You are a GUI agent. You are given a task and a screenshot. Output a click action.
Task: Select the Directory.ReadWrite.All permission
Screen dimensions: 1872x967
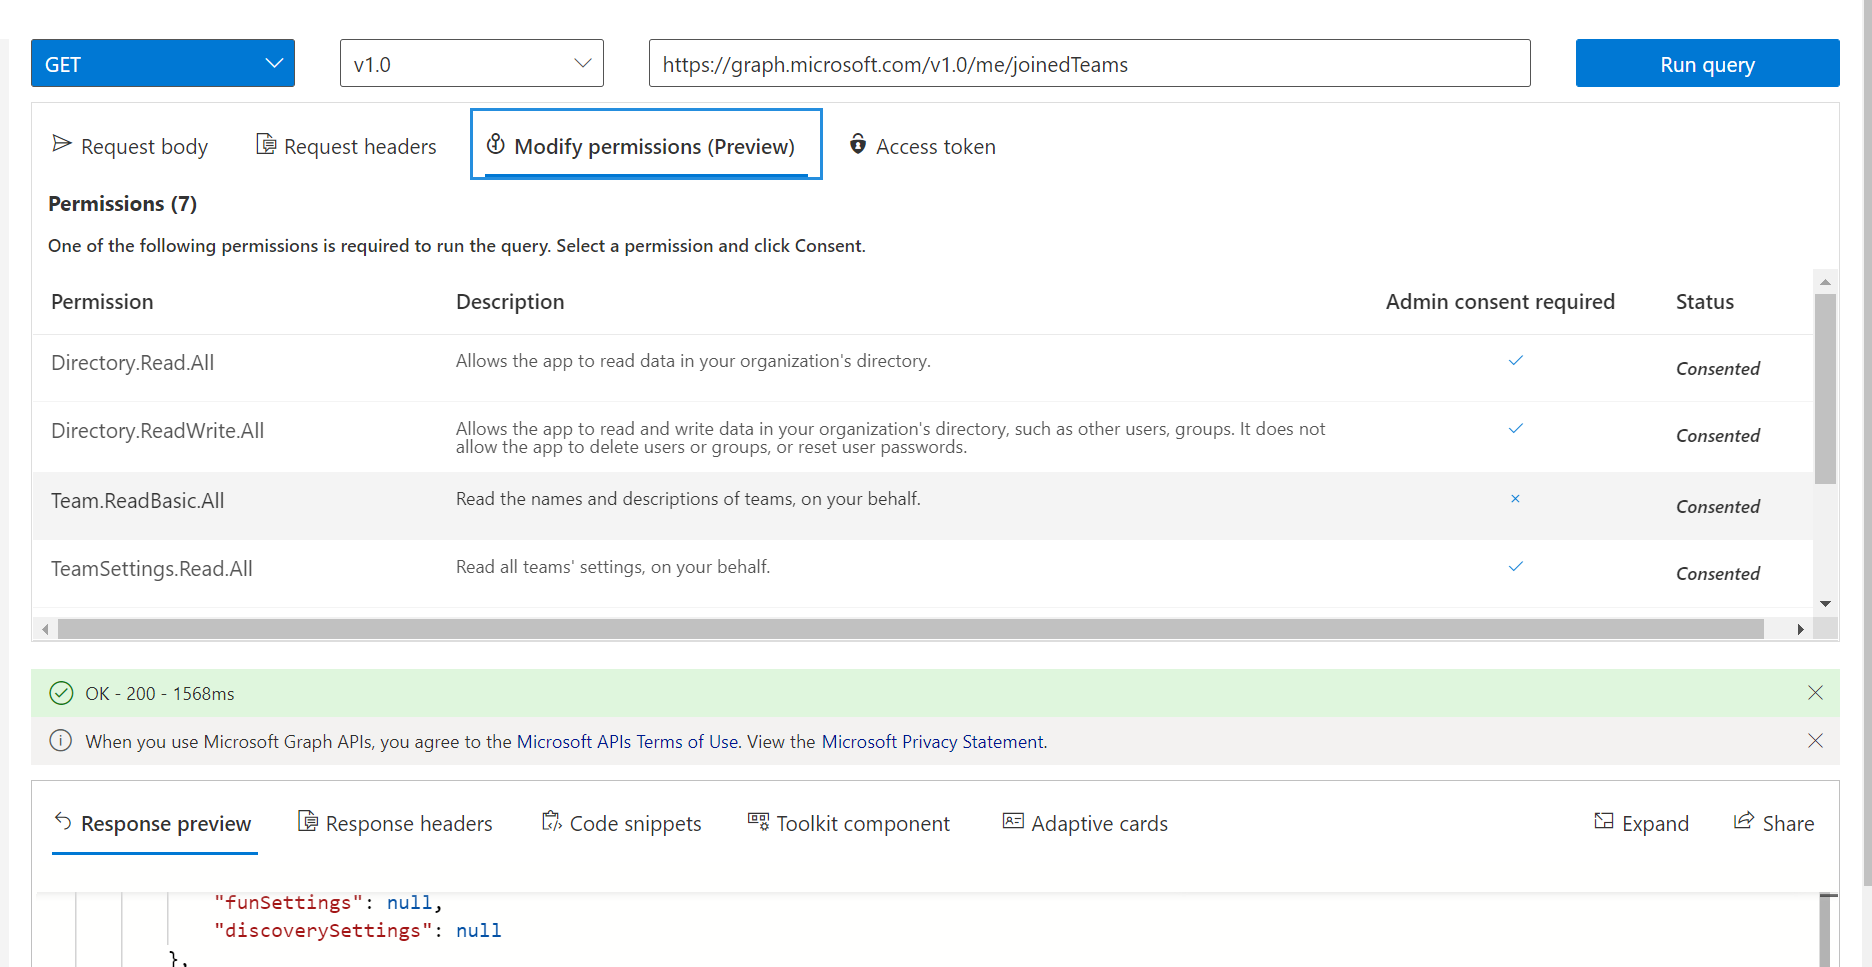click(x=157, y=430)
